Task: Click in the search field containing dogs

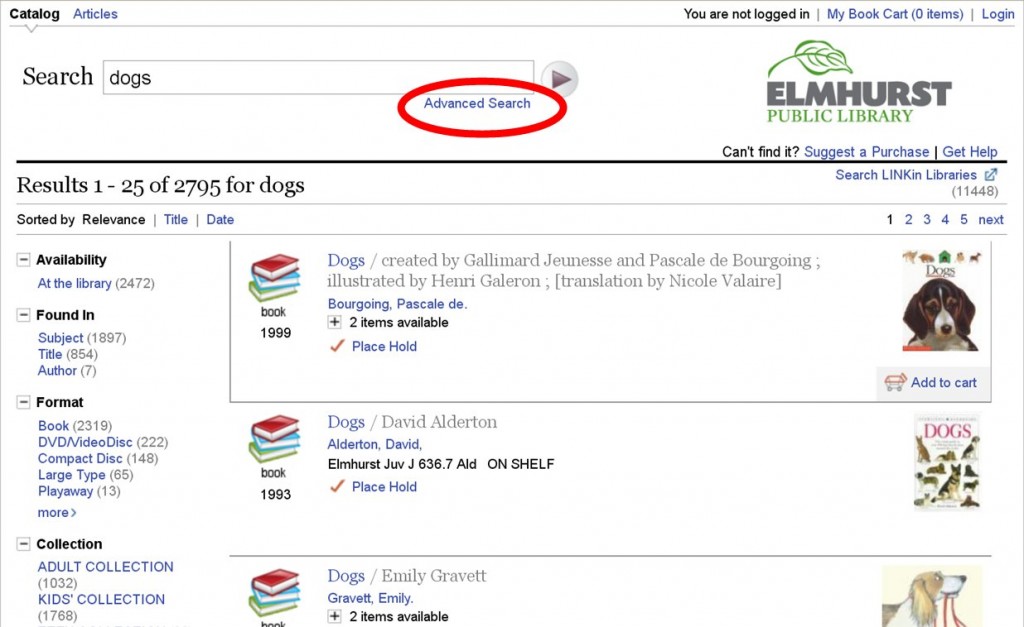Action: pos(318,78)
